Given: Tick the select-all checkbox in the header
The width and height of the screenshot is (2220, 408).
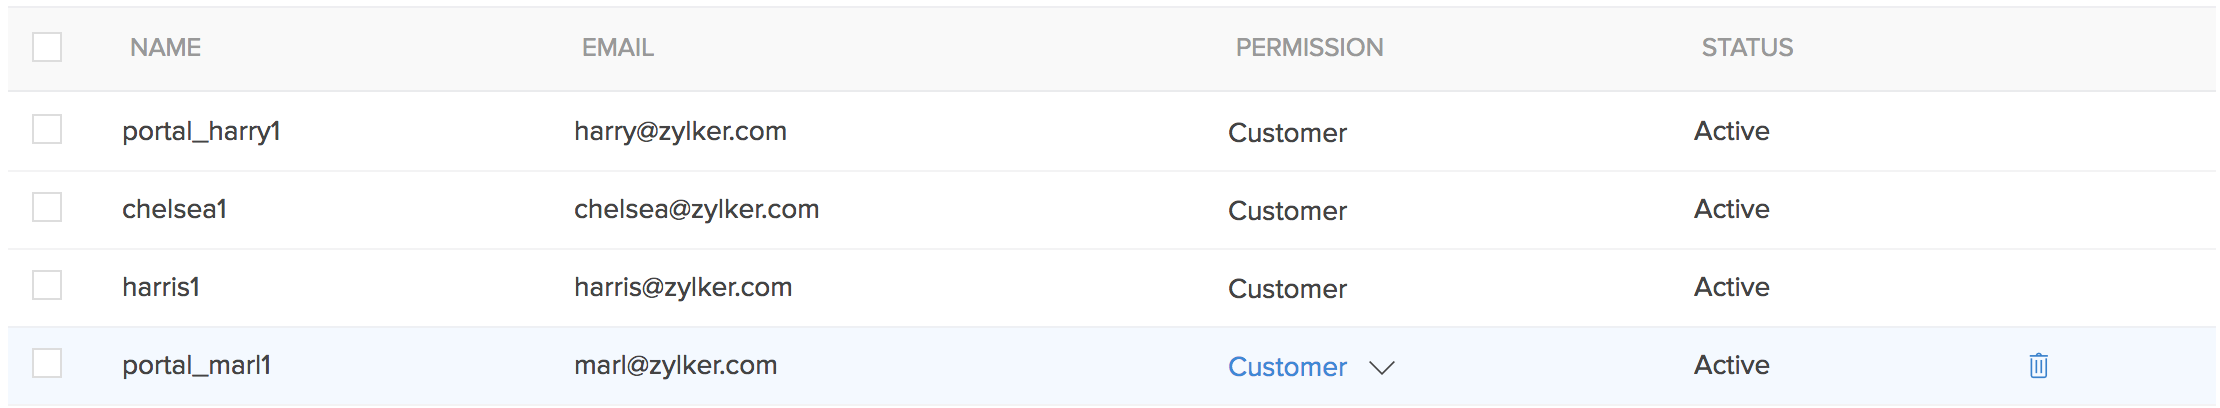Looking at the screenshot, I should point(47,47).
